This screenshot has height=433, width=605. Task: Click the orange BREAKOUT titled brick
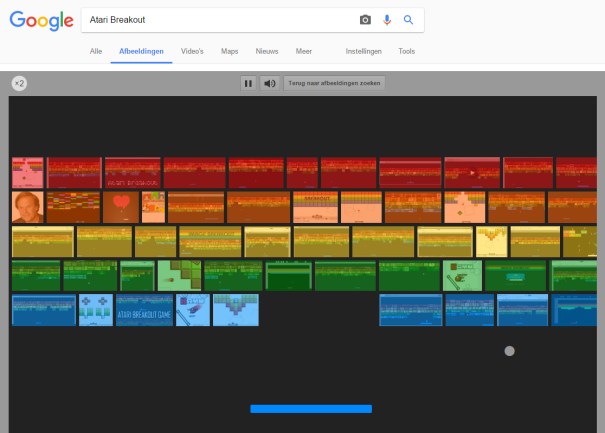click(x=315, y=207)
